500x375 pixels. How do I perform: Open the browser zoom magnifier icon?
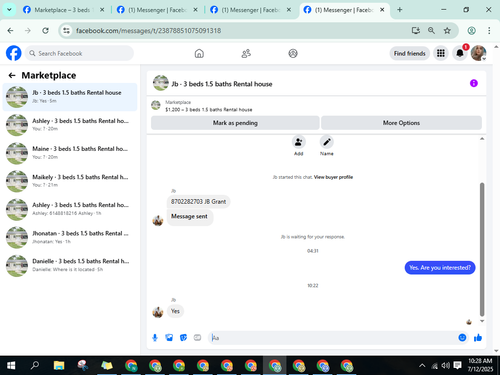pos(431,31)
